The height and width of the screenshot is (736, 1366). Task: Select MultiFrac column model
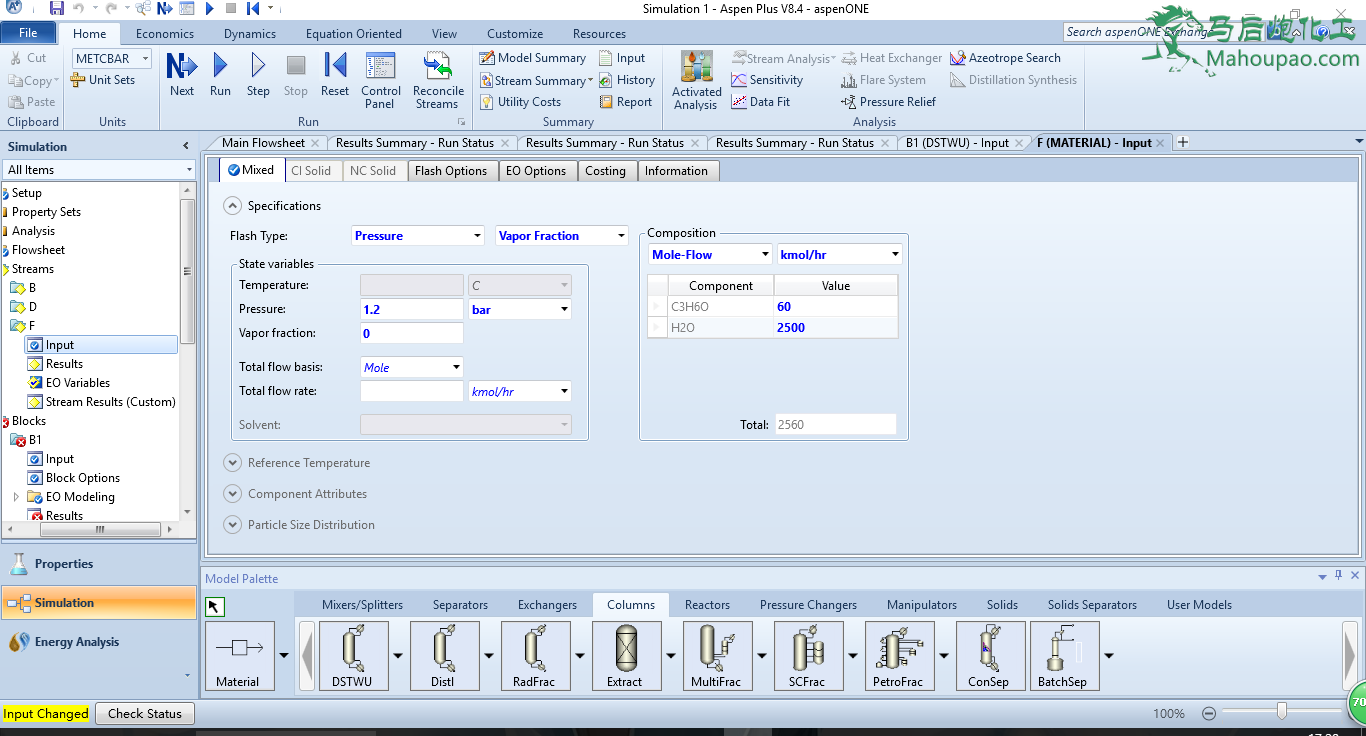(717, 655)
